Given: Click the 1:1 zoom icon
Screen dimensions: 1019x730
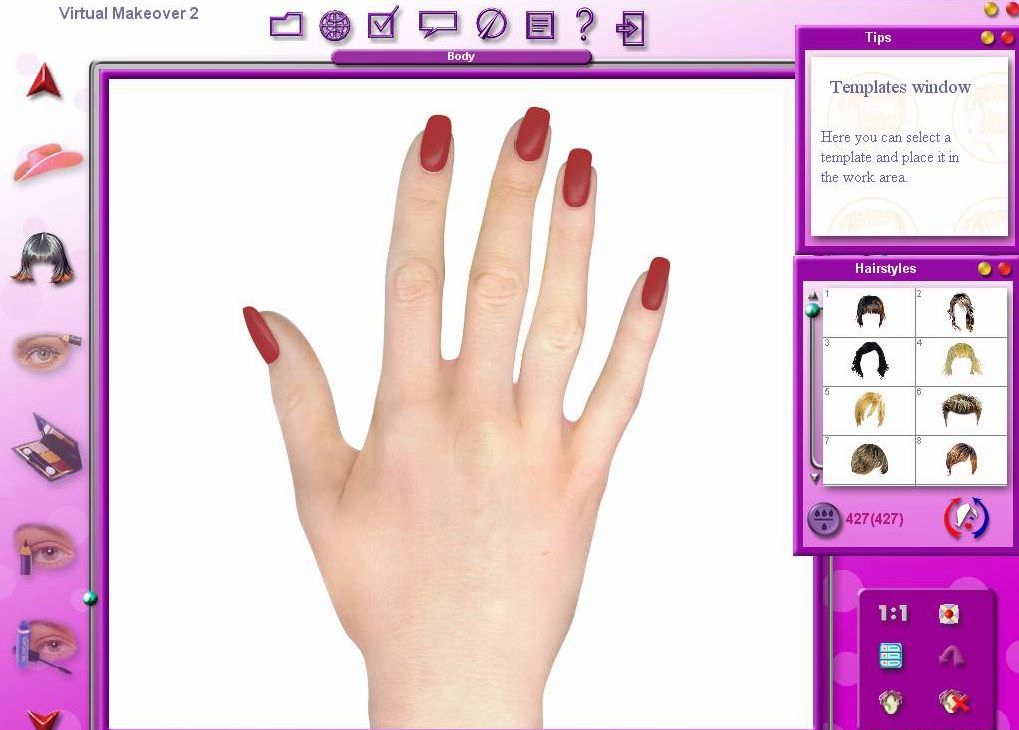Looking at the screenshot, I should [893, 613].
